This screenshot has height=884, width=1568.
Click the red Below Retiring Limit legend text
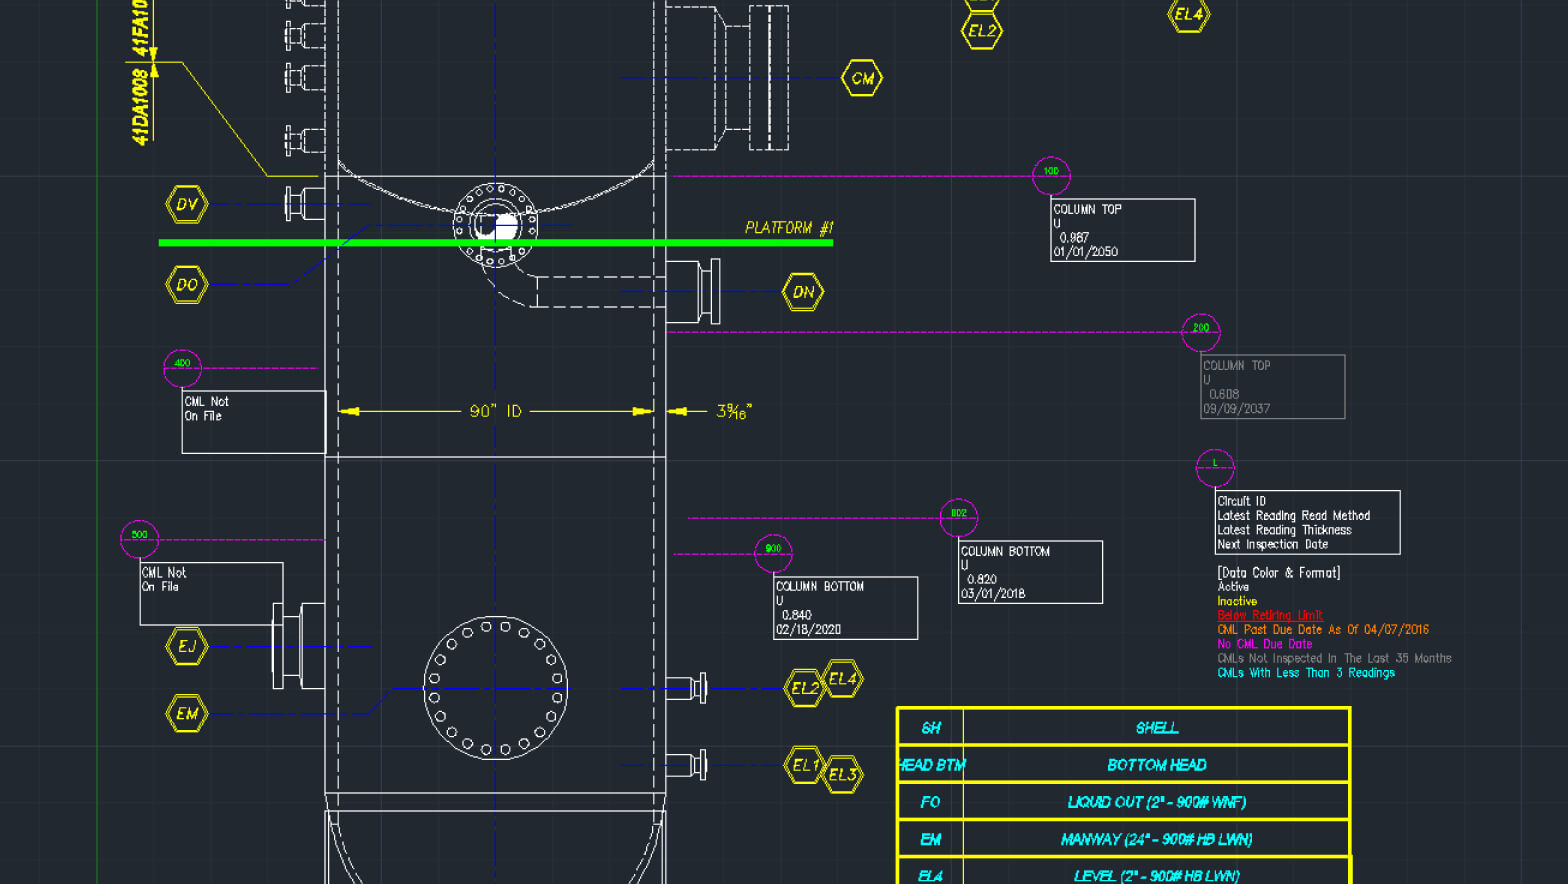click(1270, 616)
